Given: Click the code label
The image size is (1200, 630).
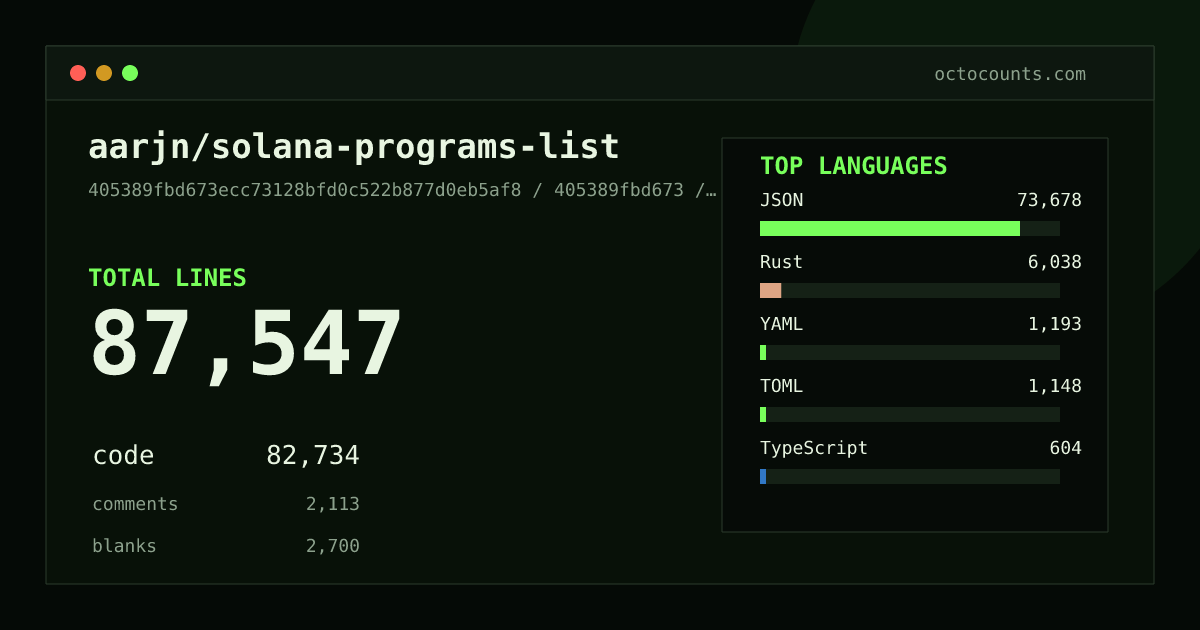Looking at the screenshot, I should tap(123, 456).
